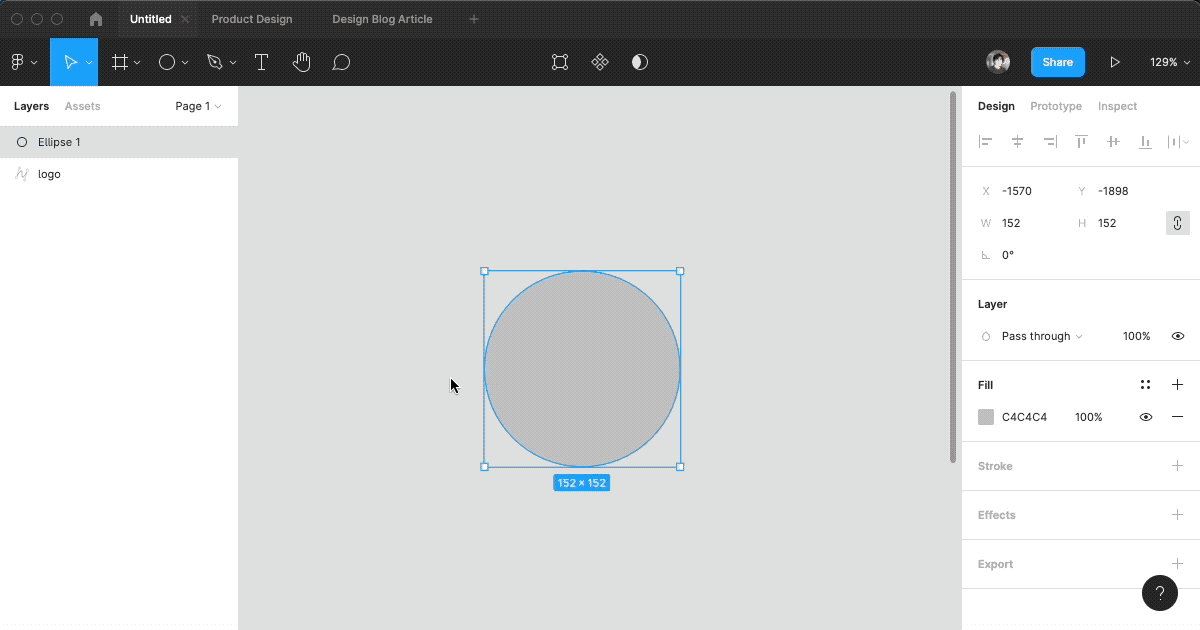Click the Present play icon
1200x630 pixels.
coord(1115,62)
